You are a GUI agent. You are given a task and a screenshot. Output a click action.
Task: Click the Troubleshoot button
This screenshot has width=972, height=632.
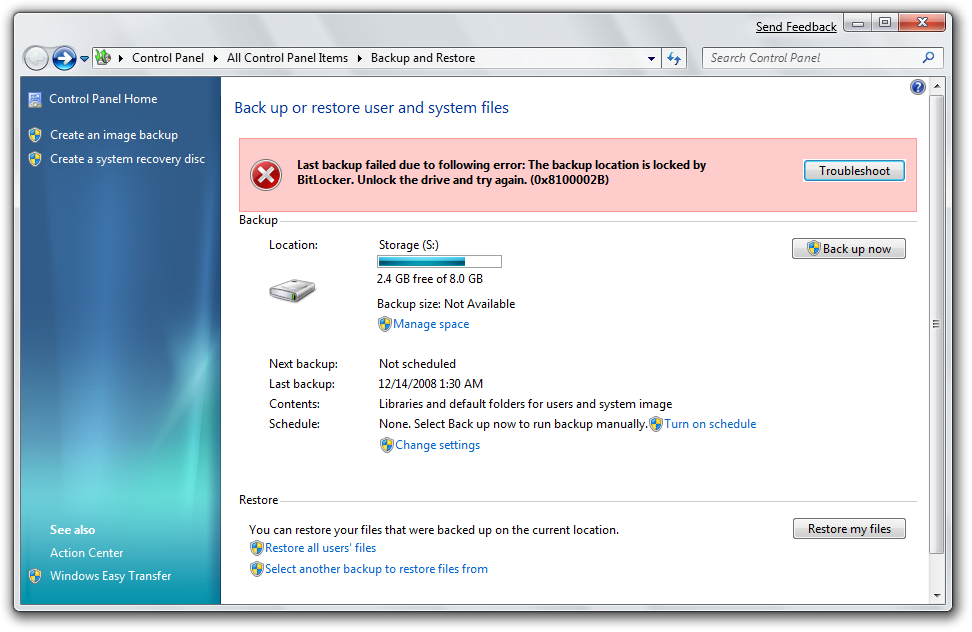(x=854, y=171)
